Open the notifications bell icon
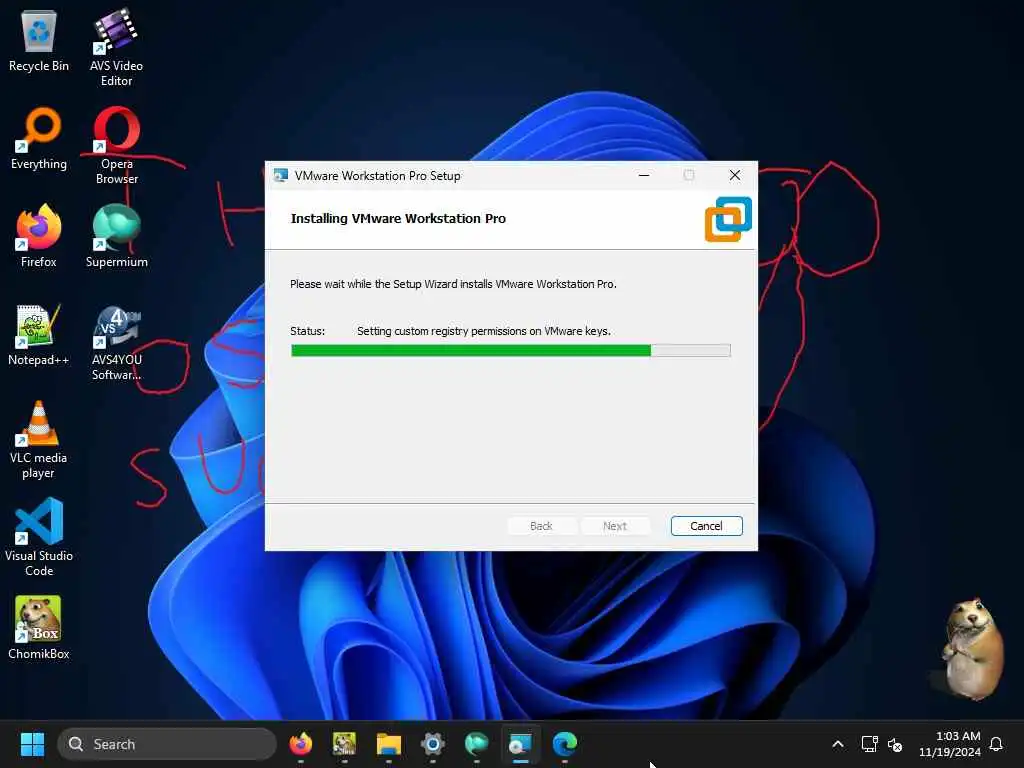 996,744
